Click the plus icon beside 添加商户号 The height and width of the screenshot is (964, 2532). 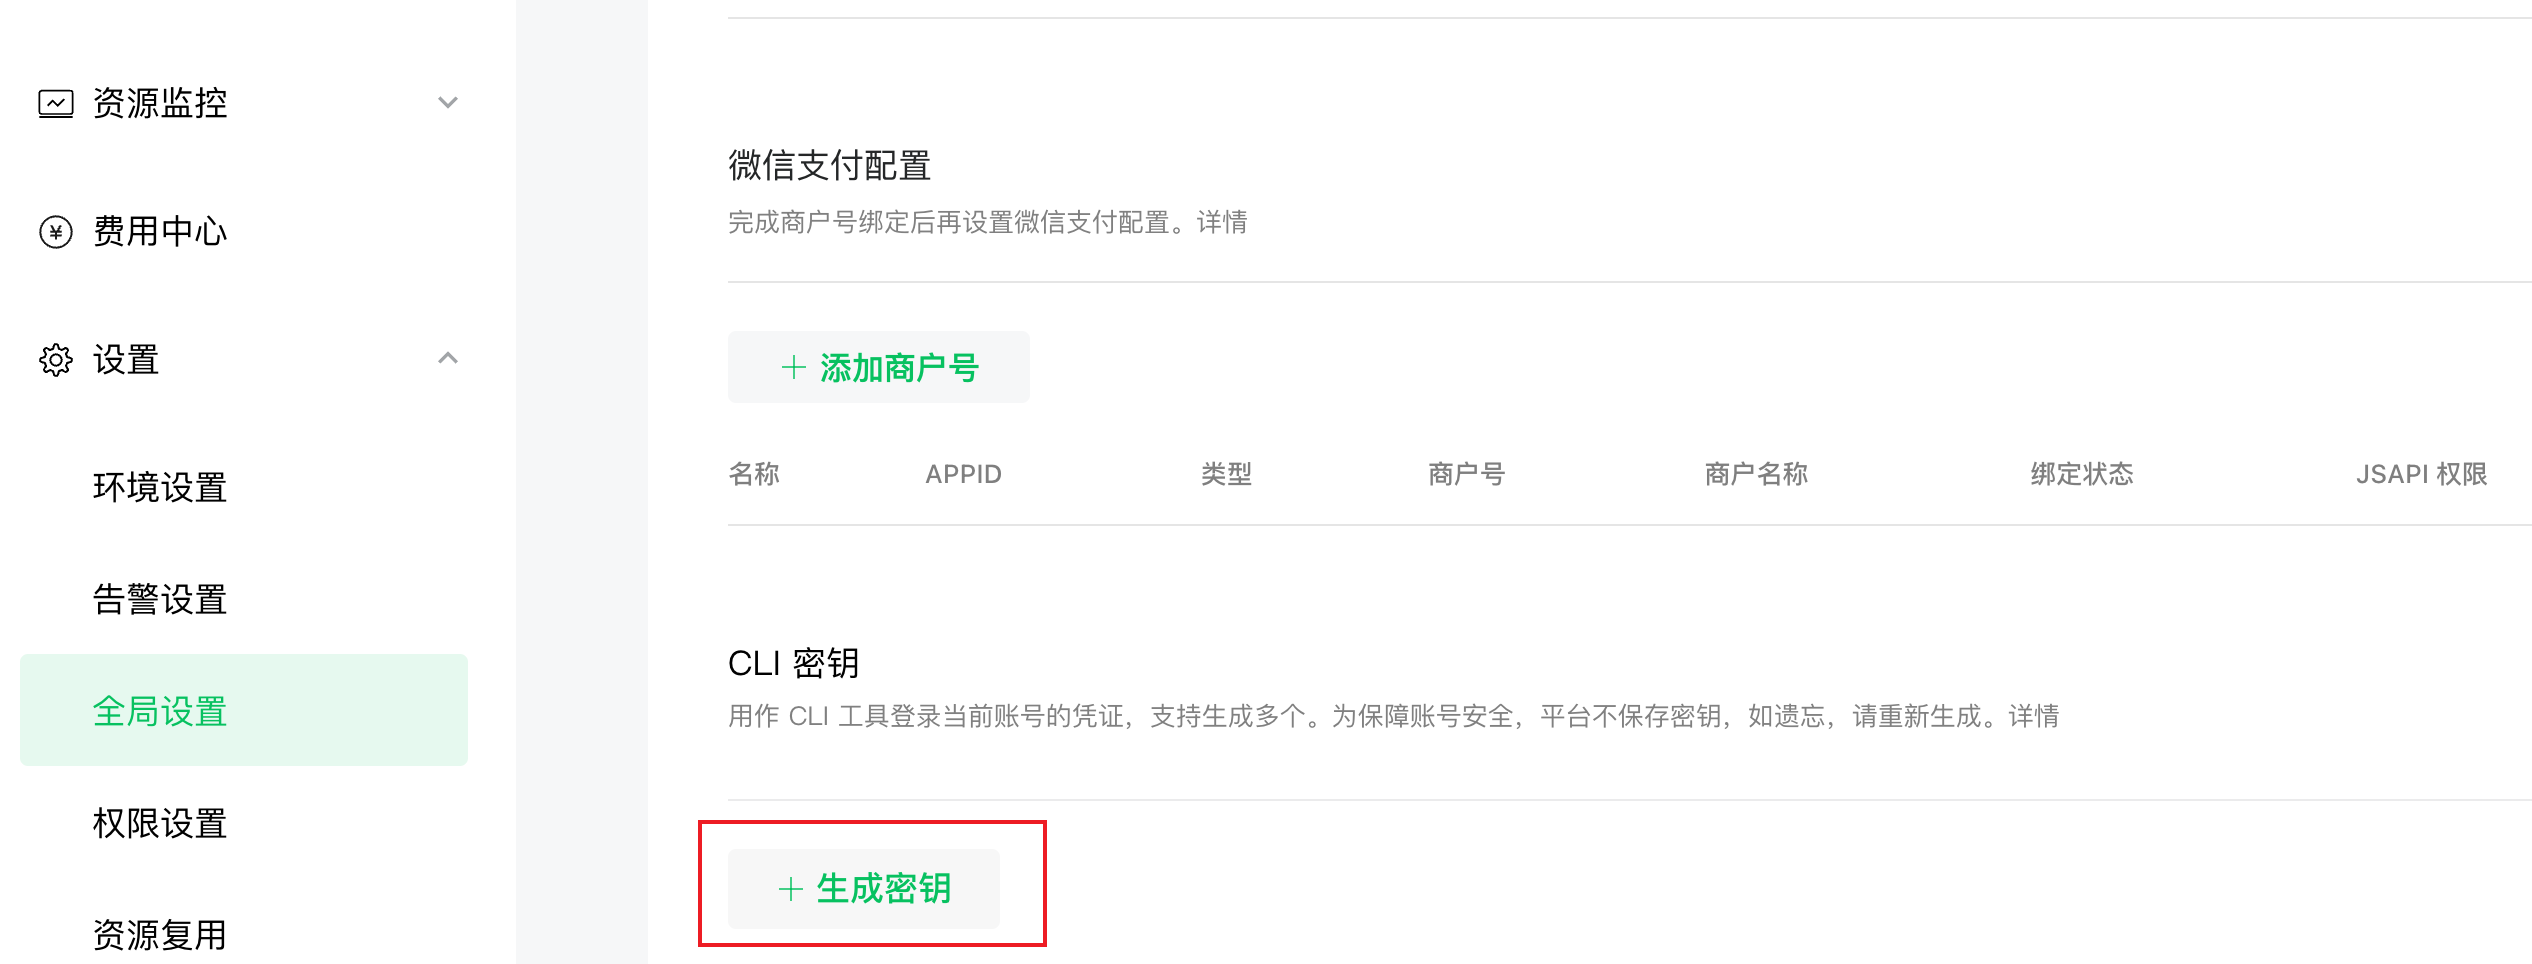[x=793, y=367]
